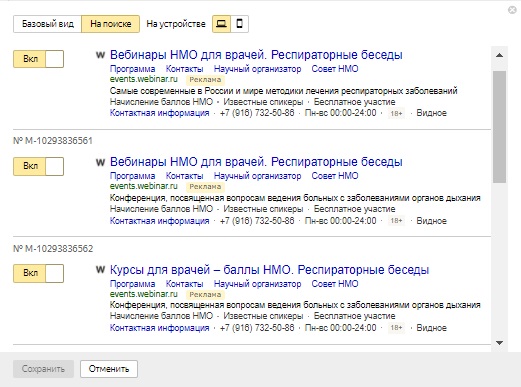Click Реклама label in the first ad
The height and width of the screenshot is (387, 521).
(x=205, y=80)
